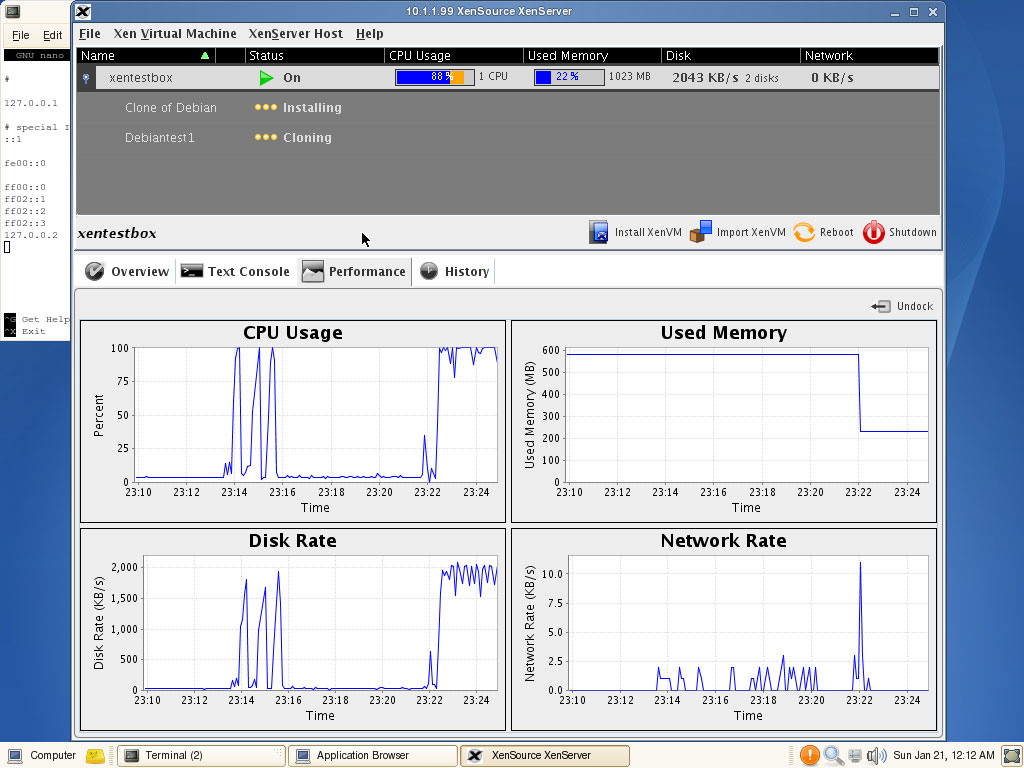Open File menu in the terminal window
This screenshot has height=768, width=1024.
[x=21, y=35]
